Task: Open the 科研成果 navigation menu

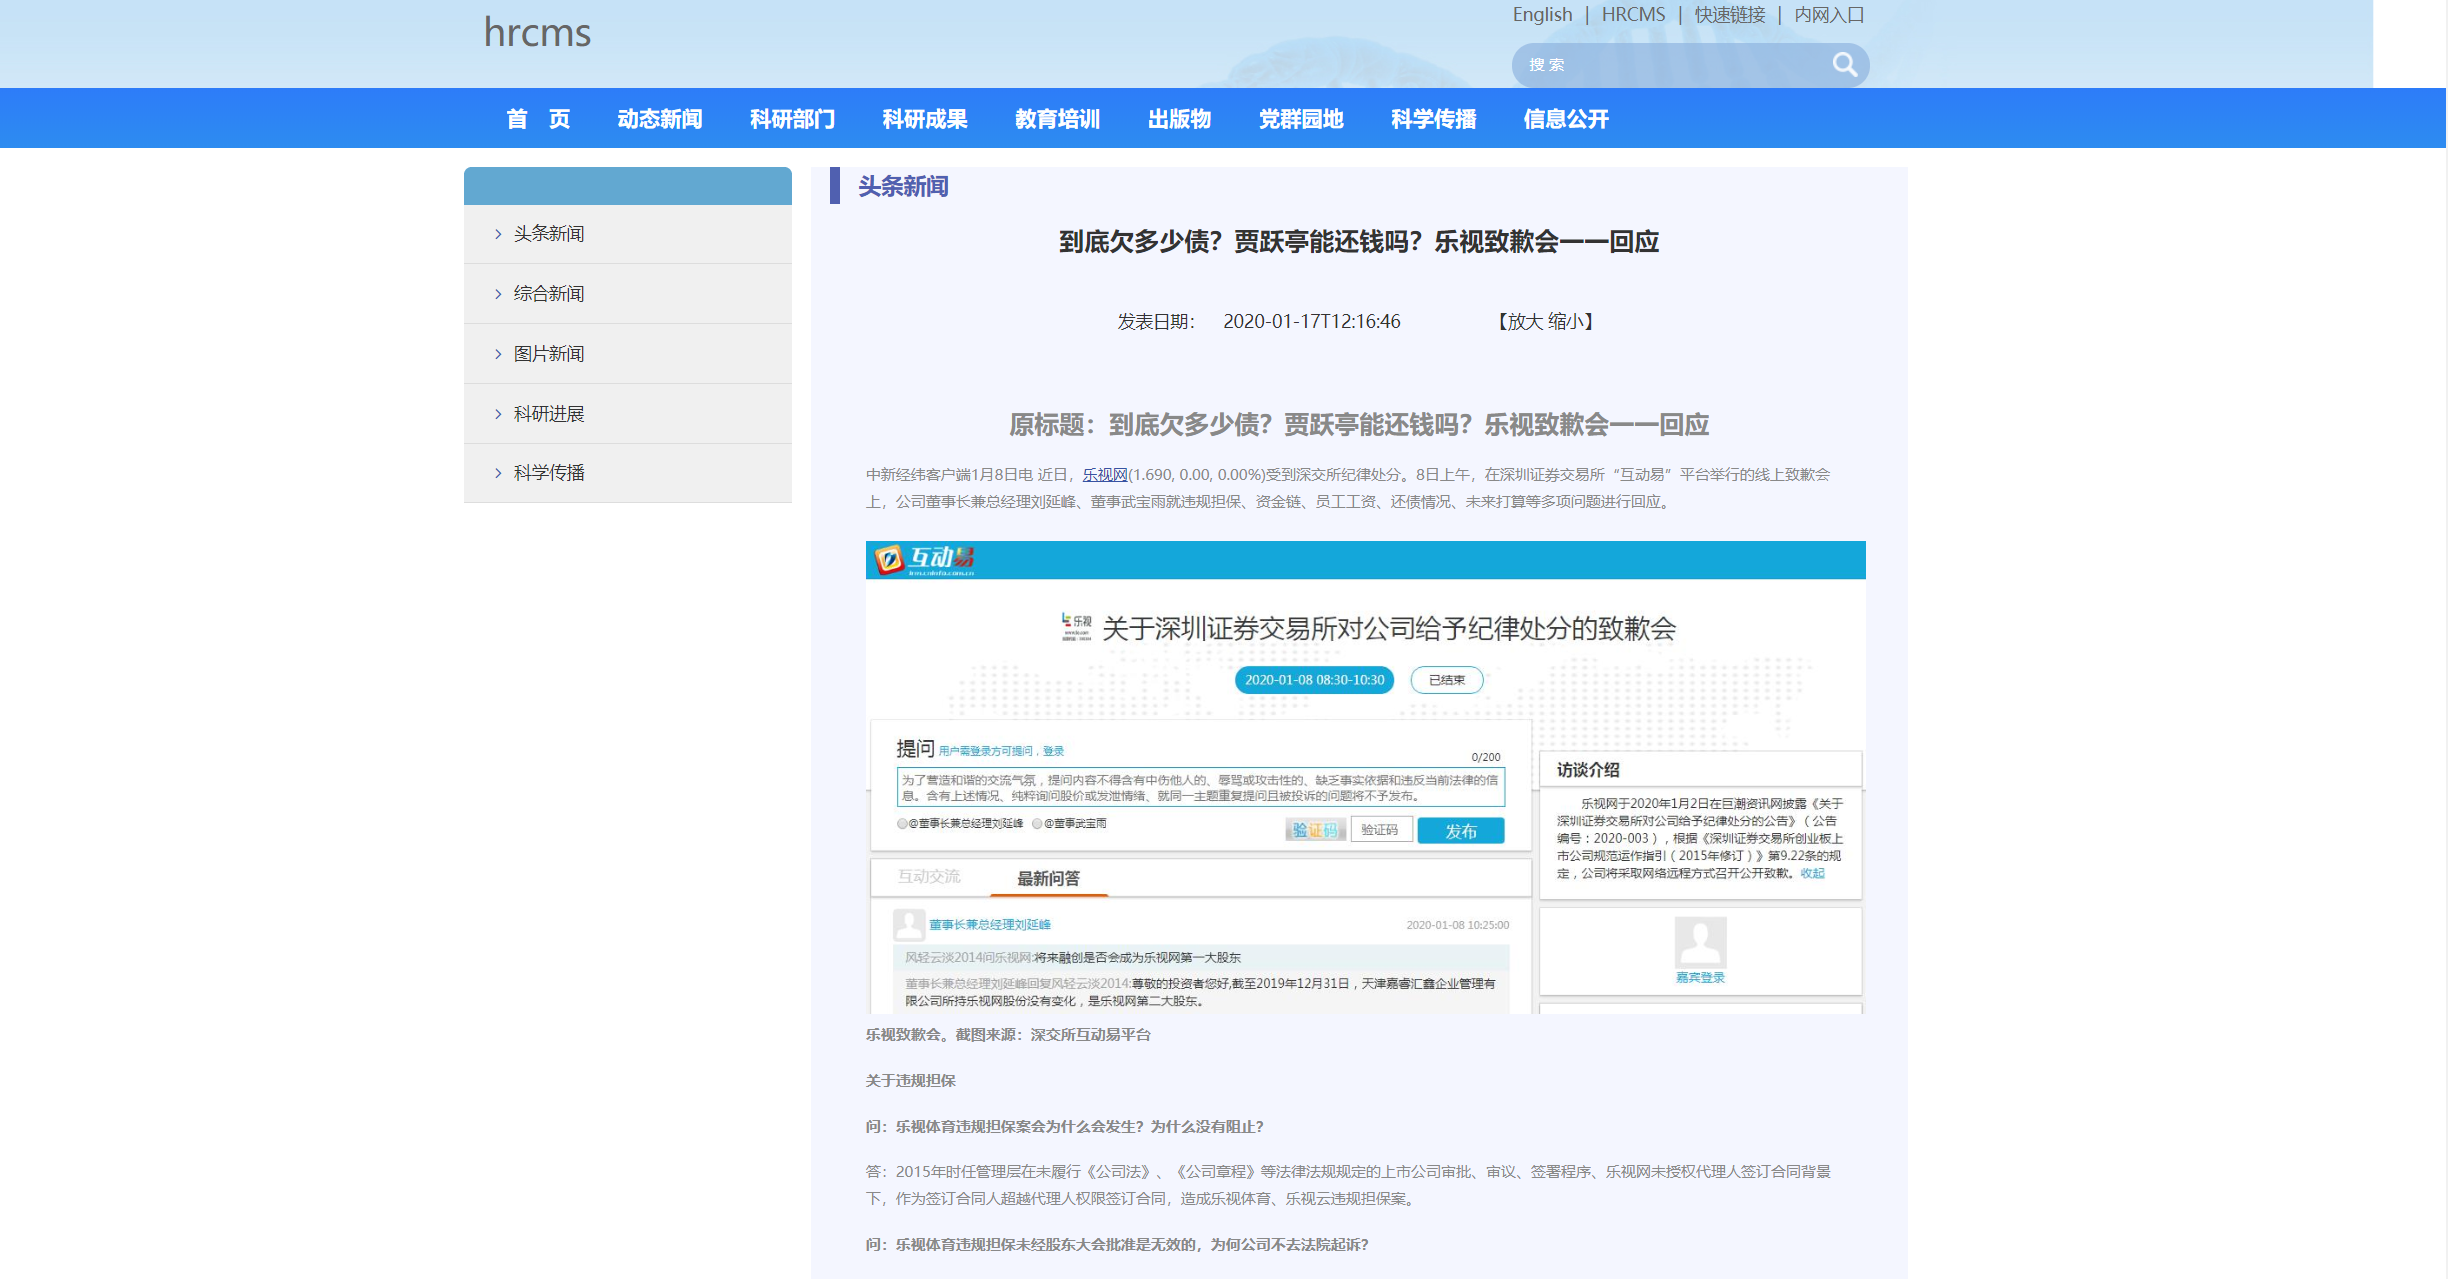Action: (923, 118)
